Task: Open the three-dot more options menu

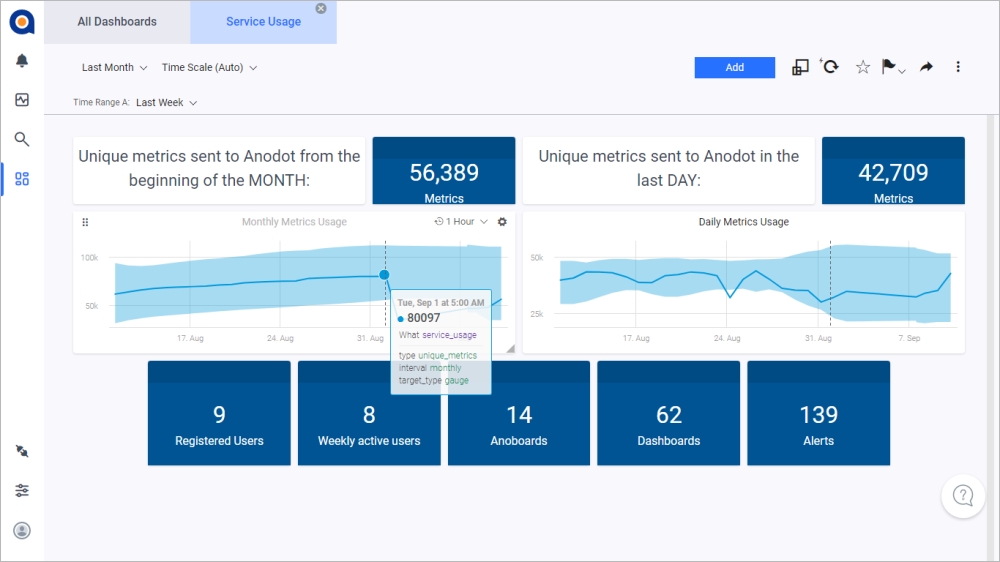Action: coord(958,67)
